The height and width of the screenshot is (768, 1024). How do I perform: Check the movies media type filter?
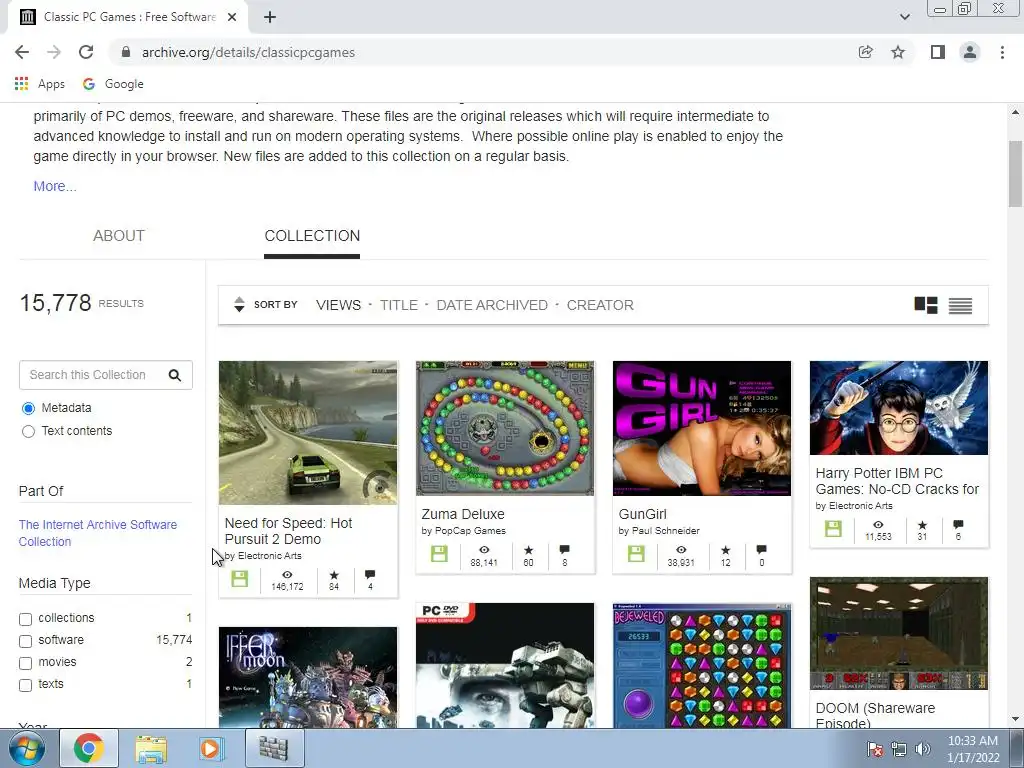[x=25, y=663]
